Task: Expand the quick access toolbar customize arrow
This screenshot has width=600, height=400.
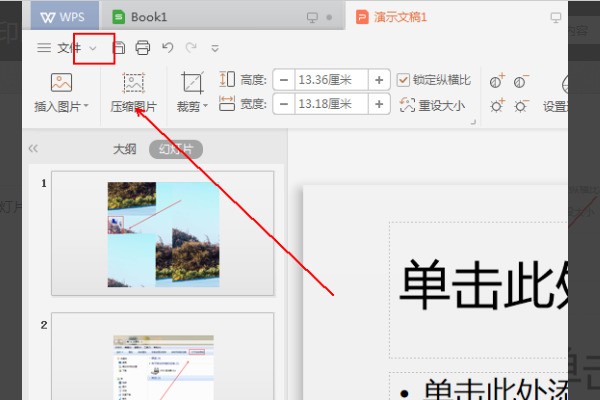Action: click(x=214, y=48)
